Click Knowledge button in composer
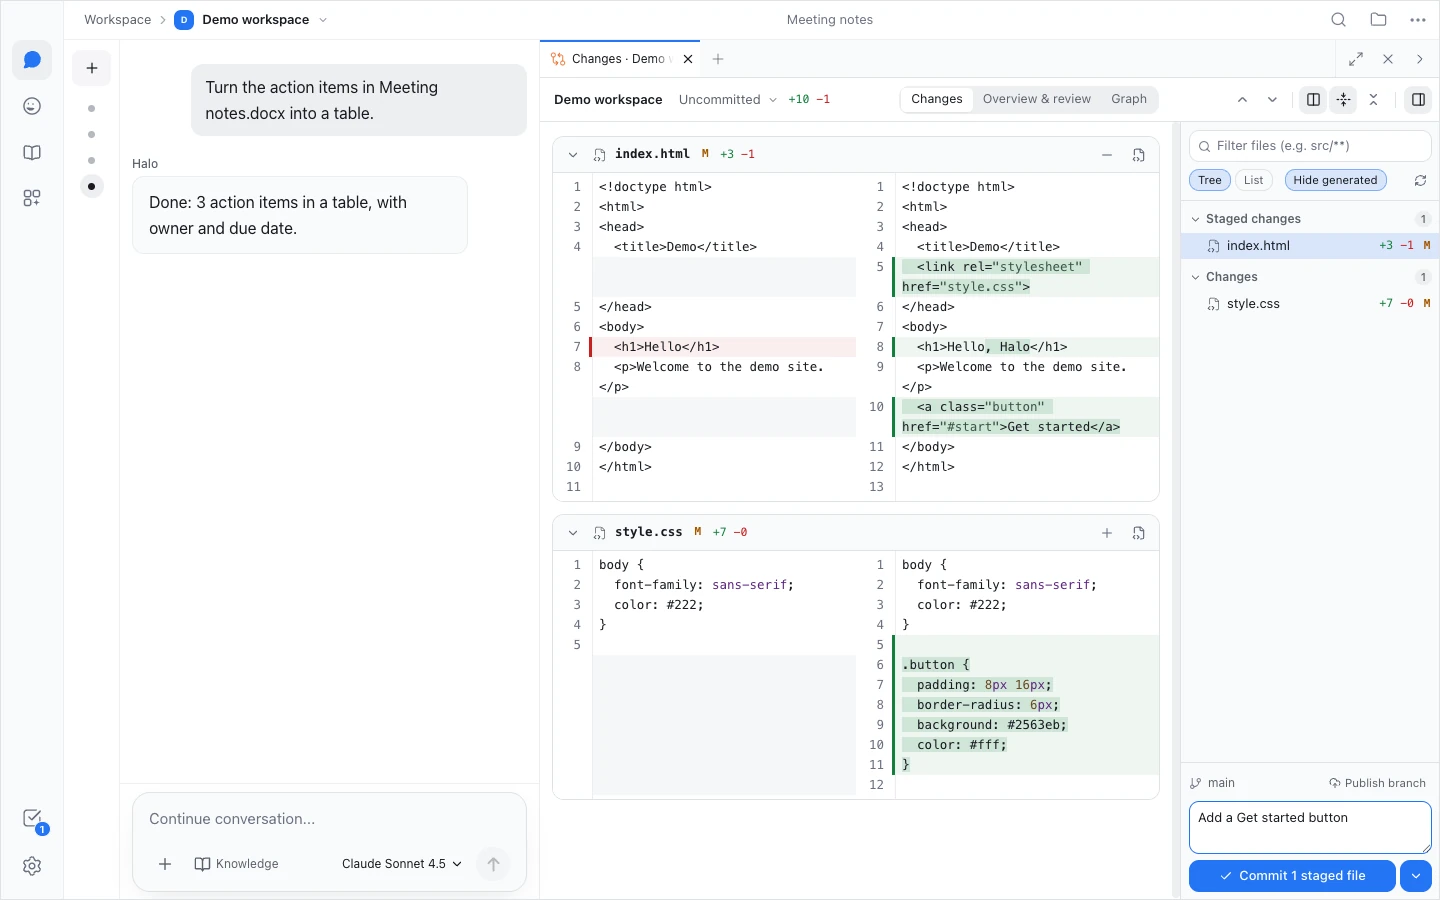This screenshot has height=900, width=1440. click(237, 864)
